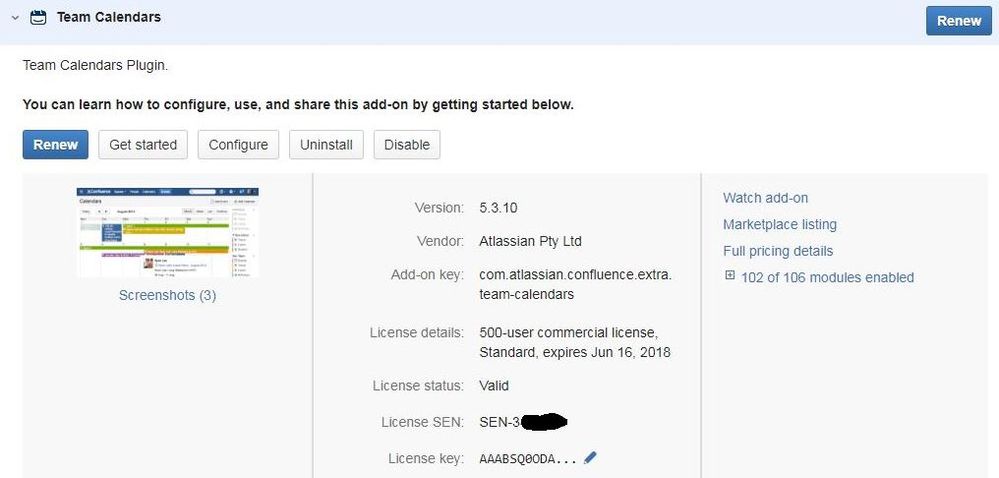Screen dimensions: 999x478
Task: Click the Renew button beside Get started
Action: click(55, 145)
